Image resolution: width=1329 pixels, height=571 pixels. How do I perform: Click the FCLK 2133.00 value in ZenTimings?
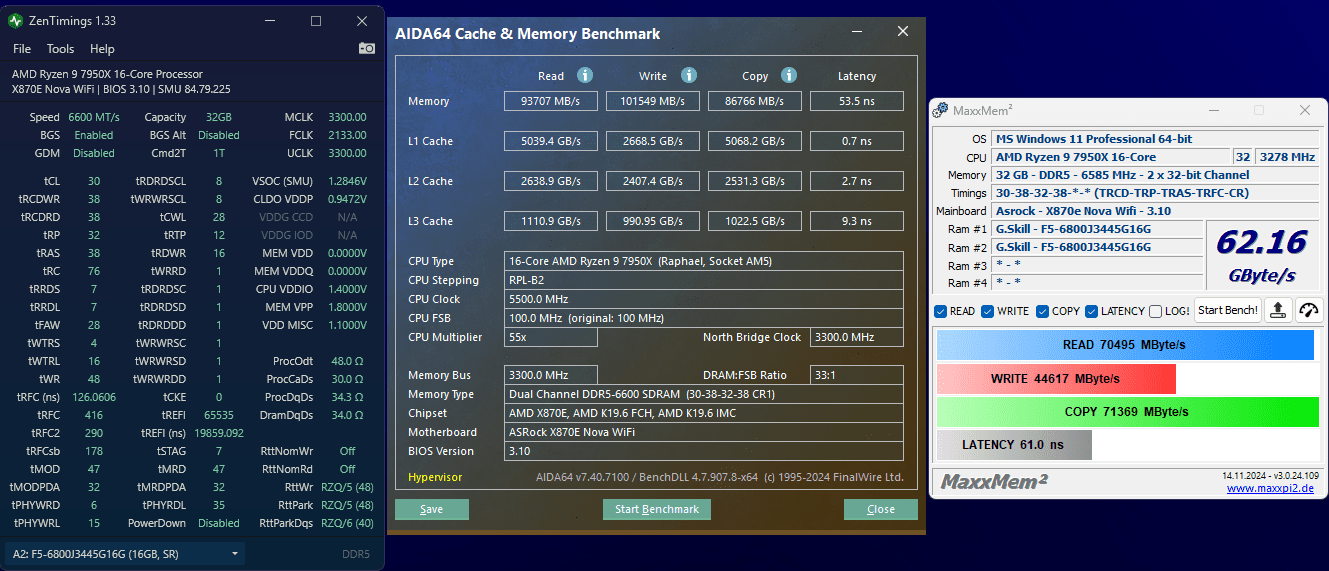[x=347, y=135]
